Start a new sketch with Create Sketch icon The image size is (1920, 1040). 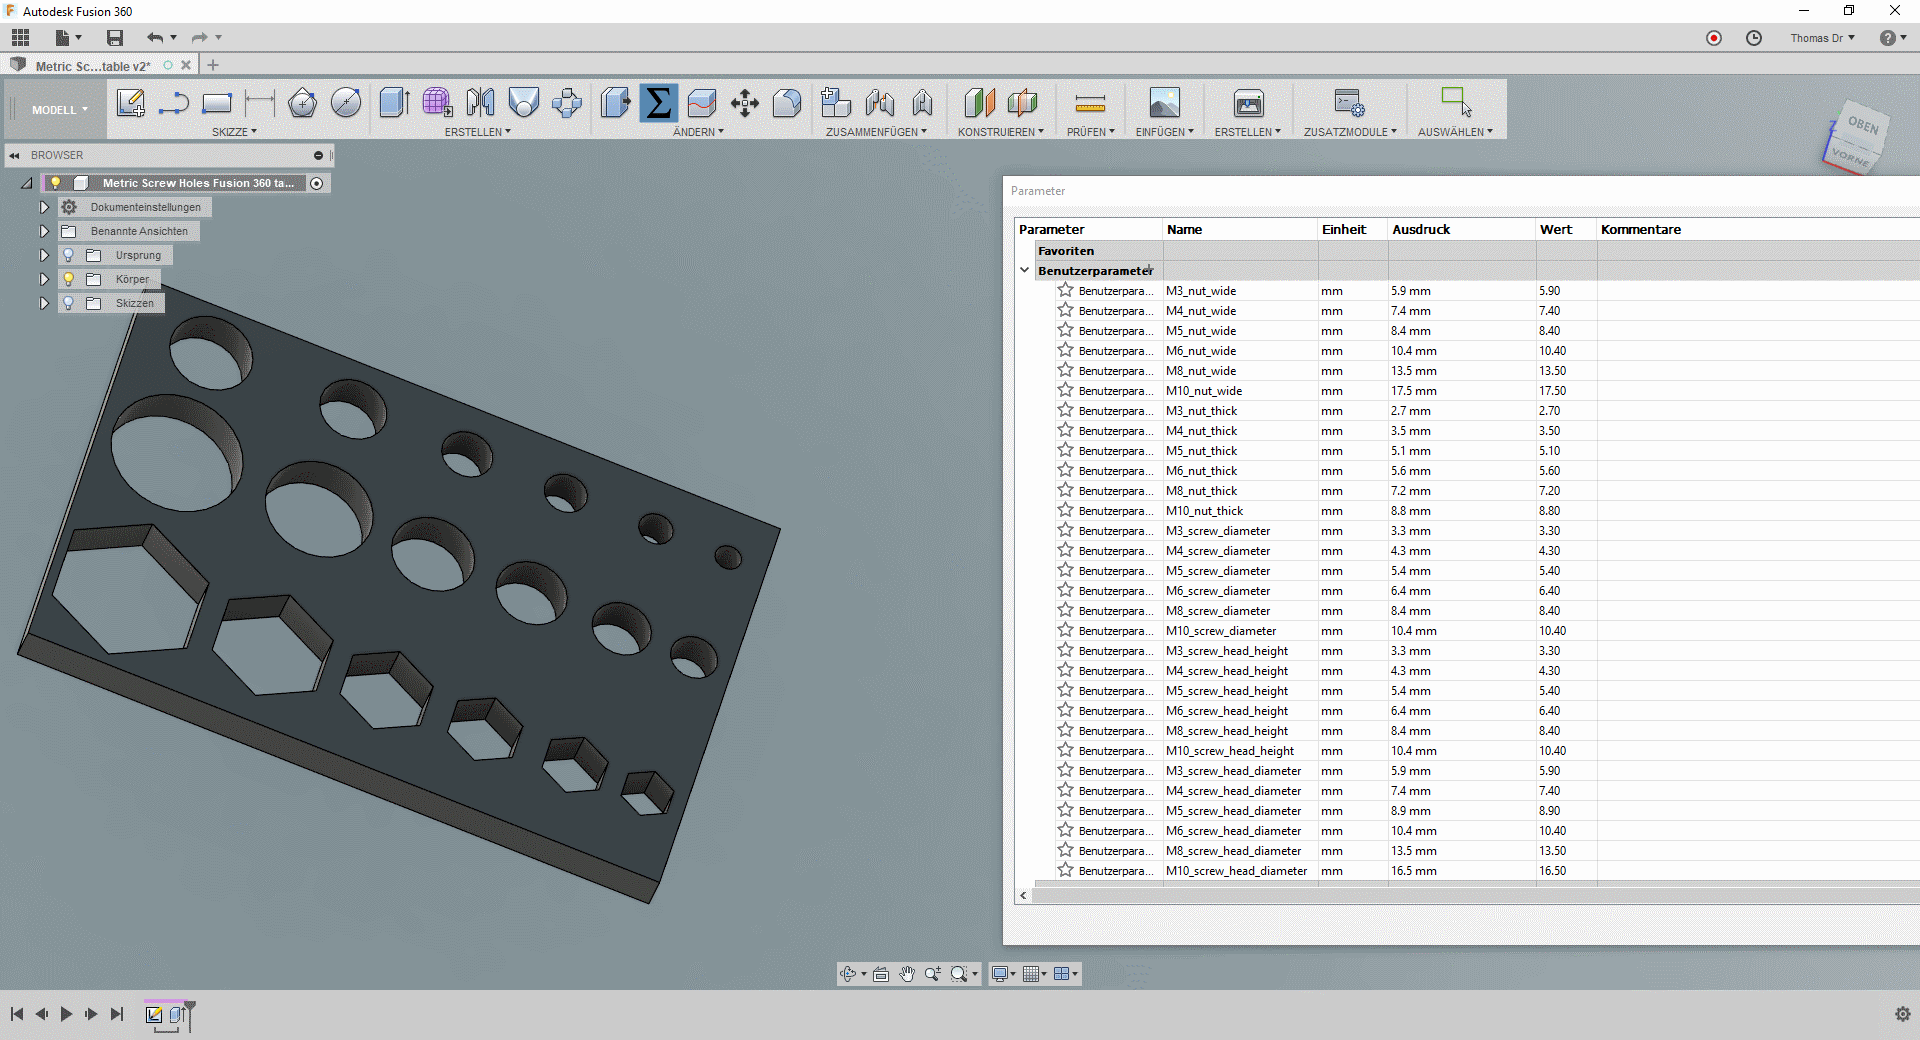[131, 103]
